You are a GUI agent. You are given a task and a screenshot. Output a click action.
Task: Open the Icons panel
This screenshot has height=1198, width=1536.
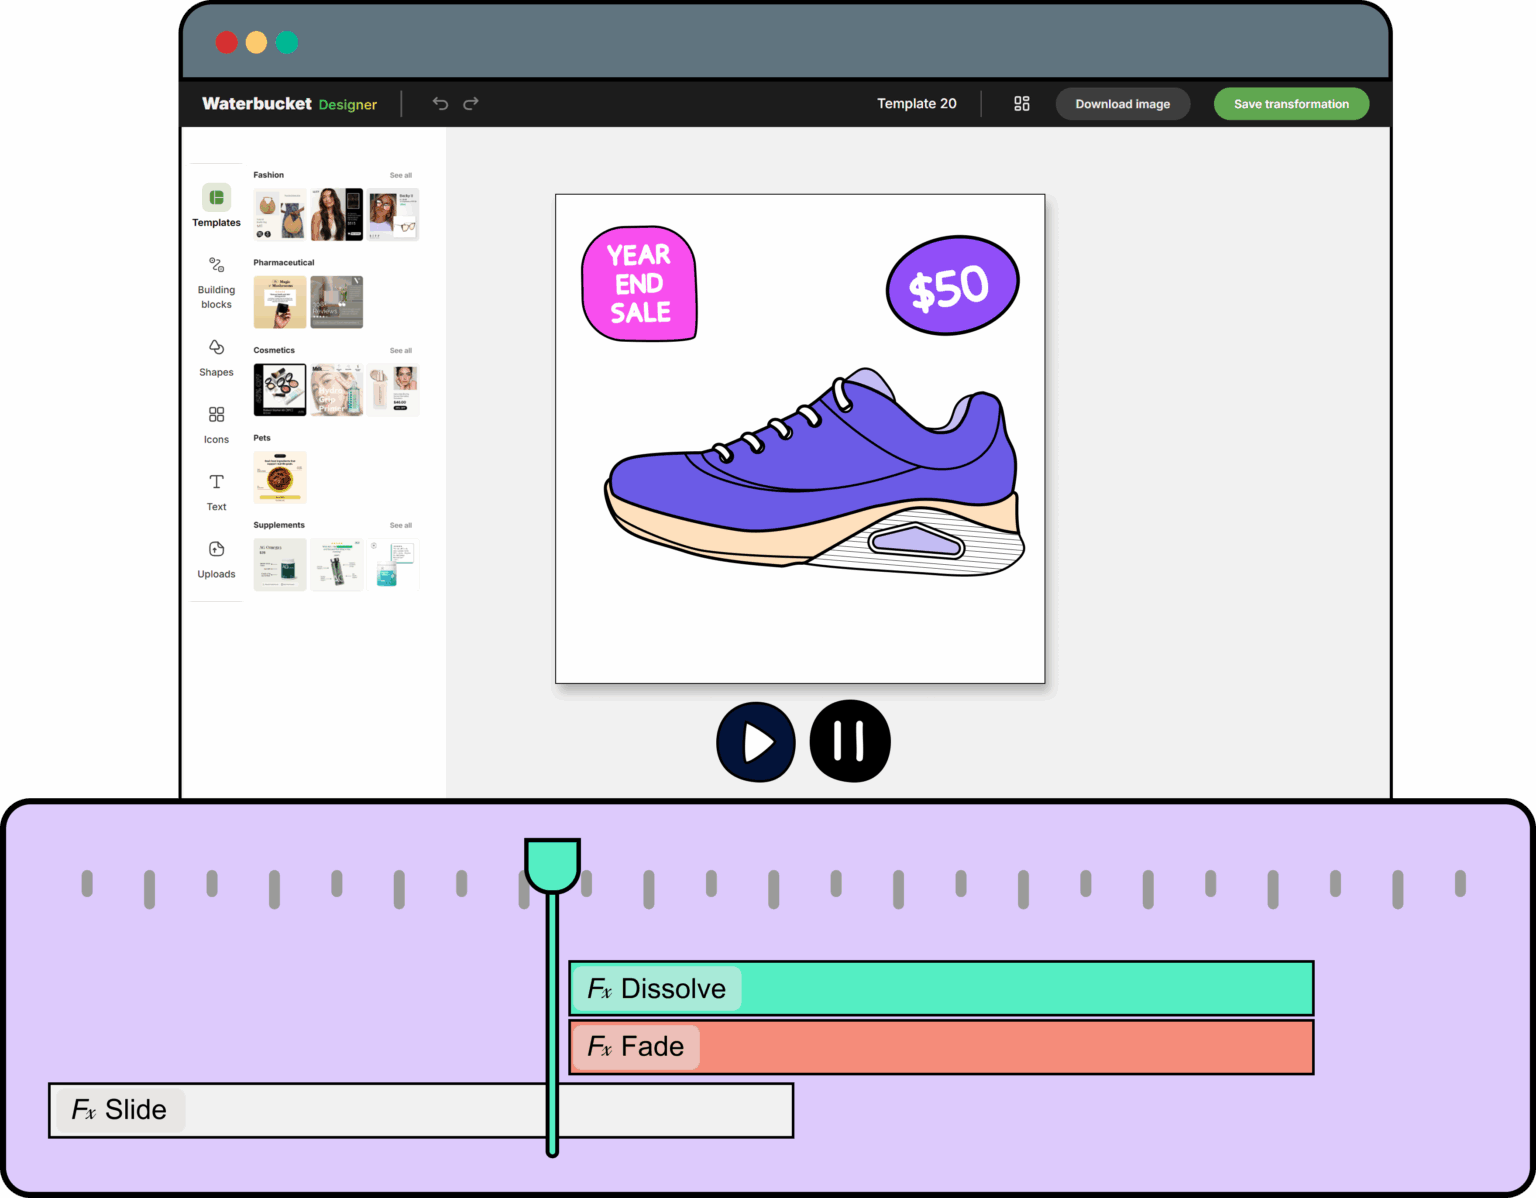pos(216,425)
